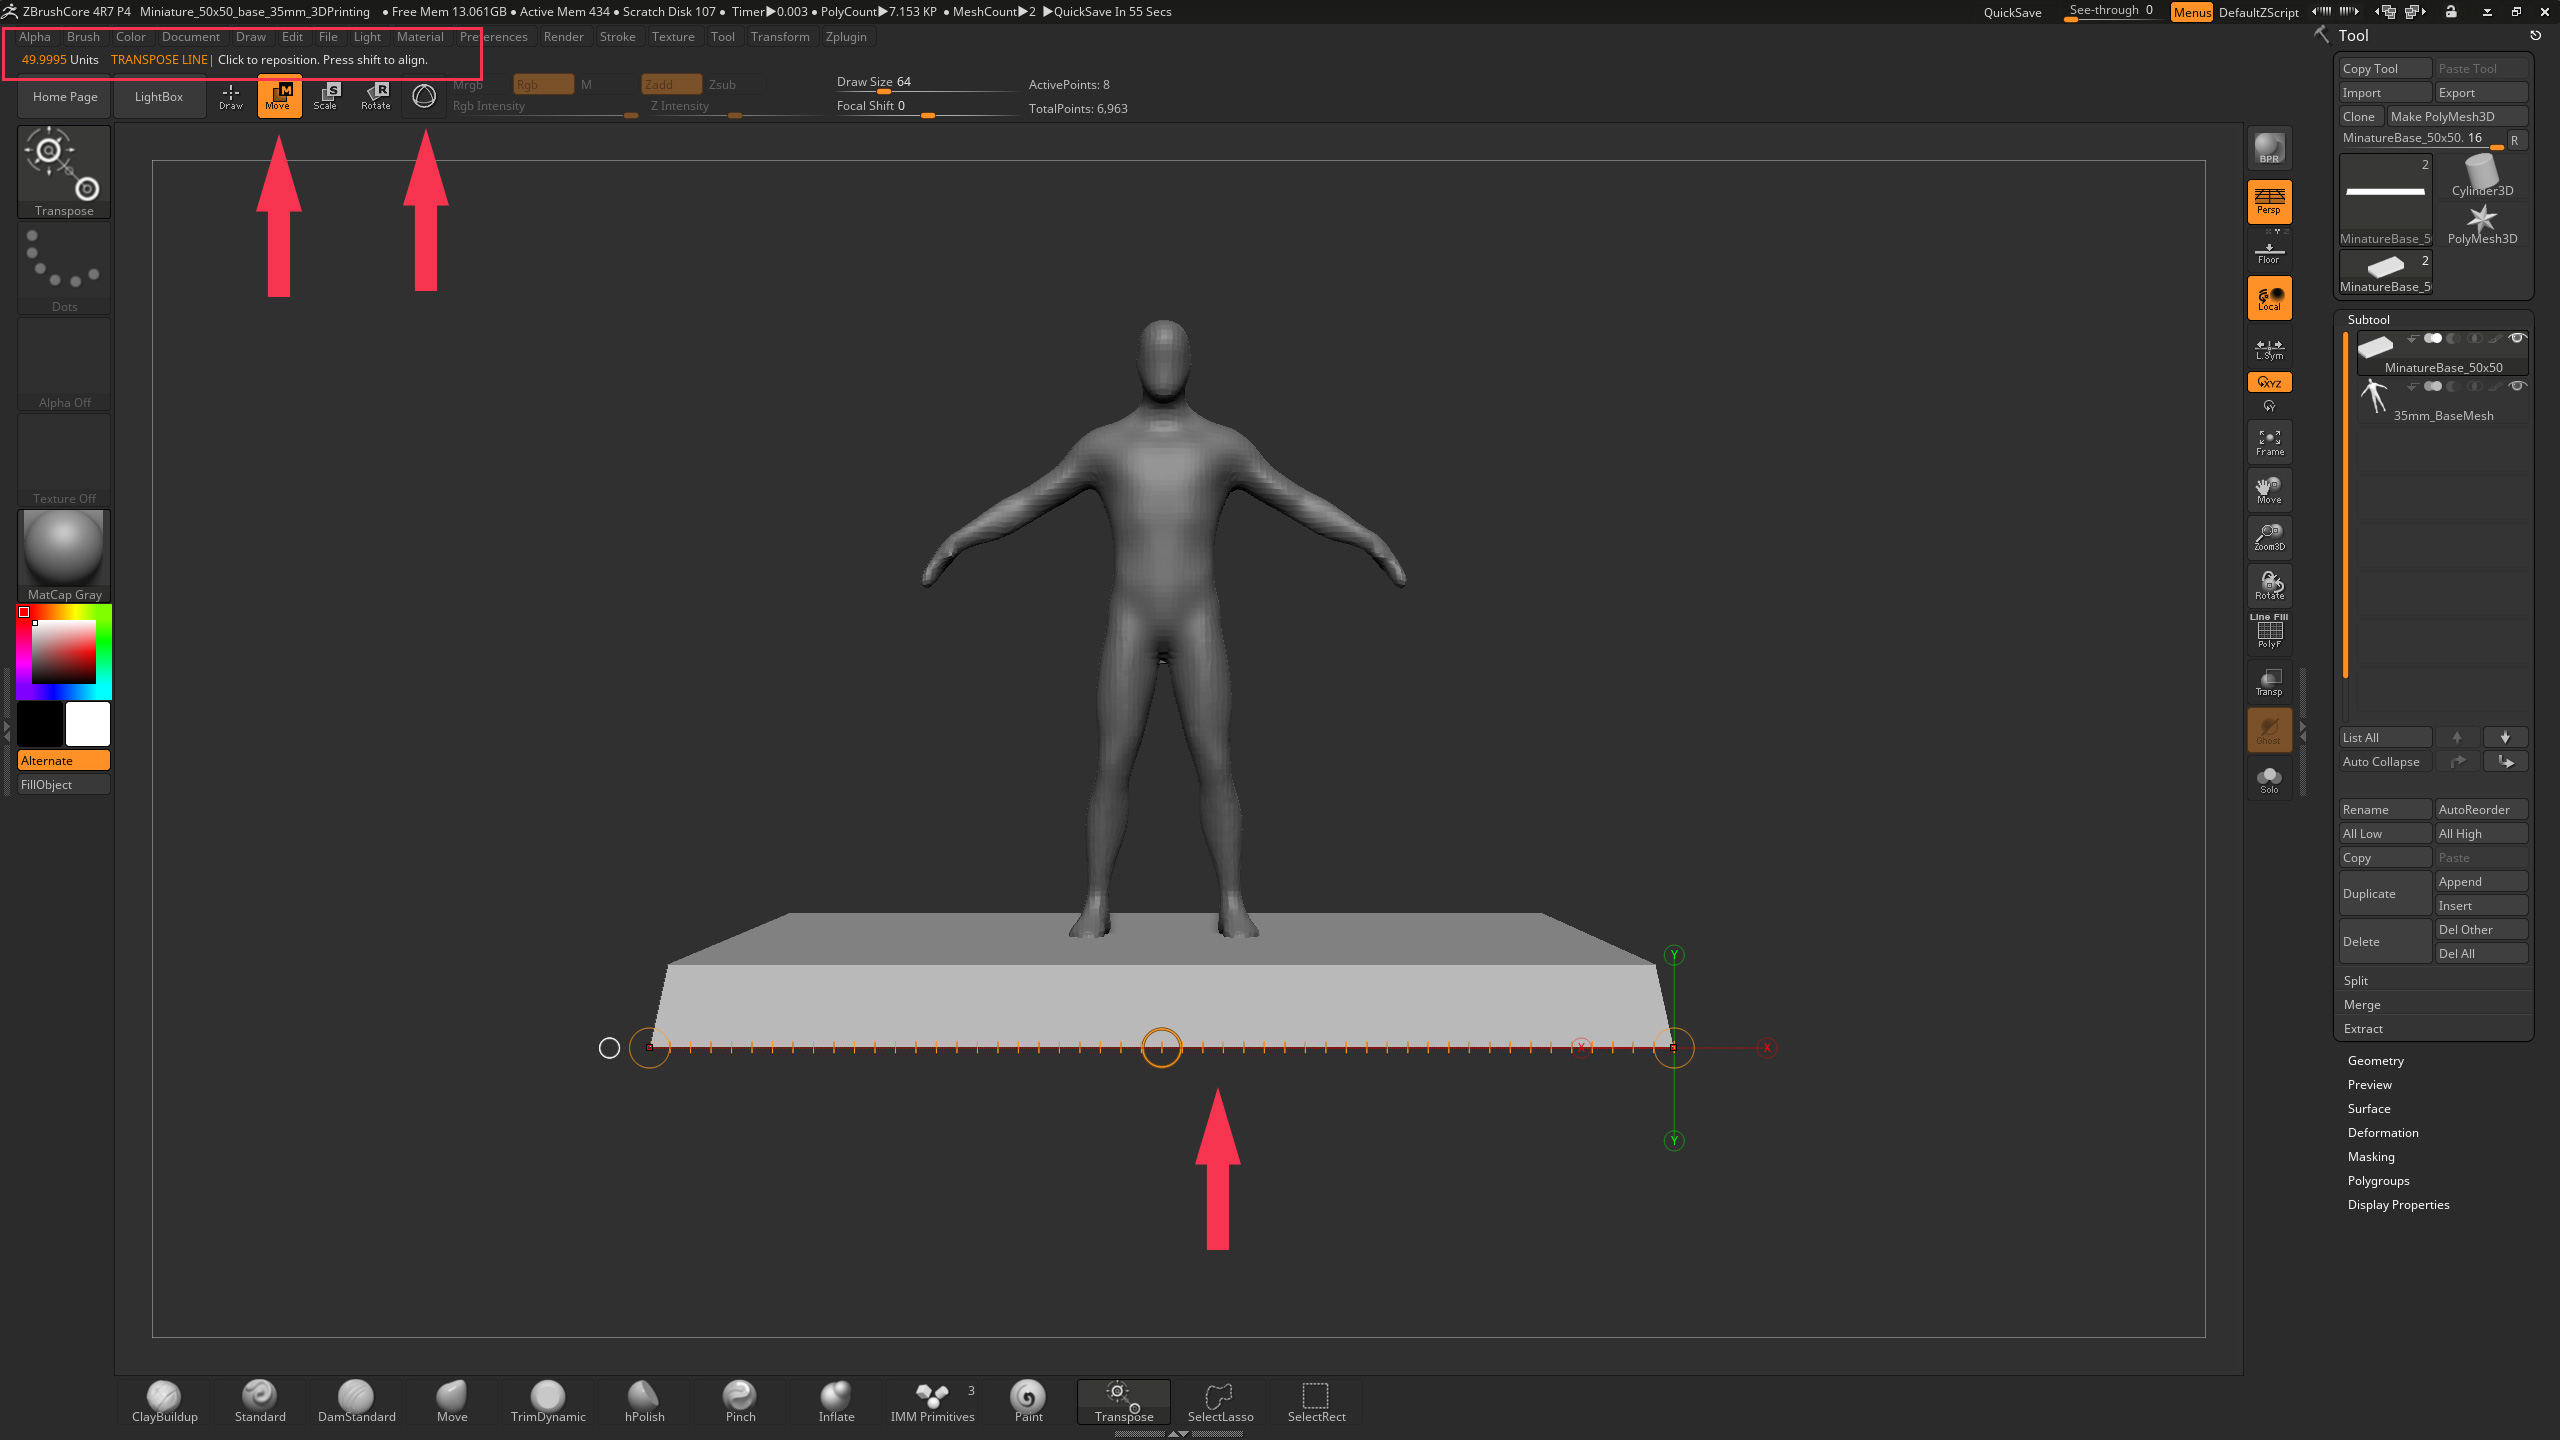The width and height of the screenshot is (2560, 1440).
Task: Open the Zplugin menu
Action: click(x=846, y=37)
